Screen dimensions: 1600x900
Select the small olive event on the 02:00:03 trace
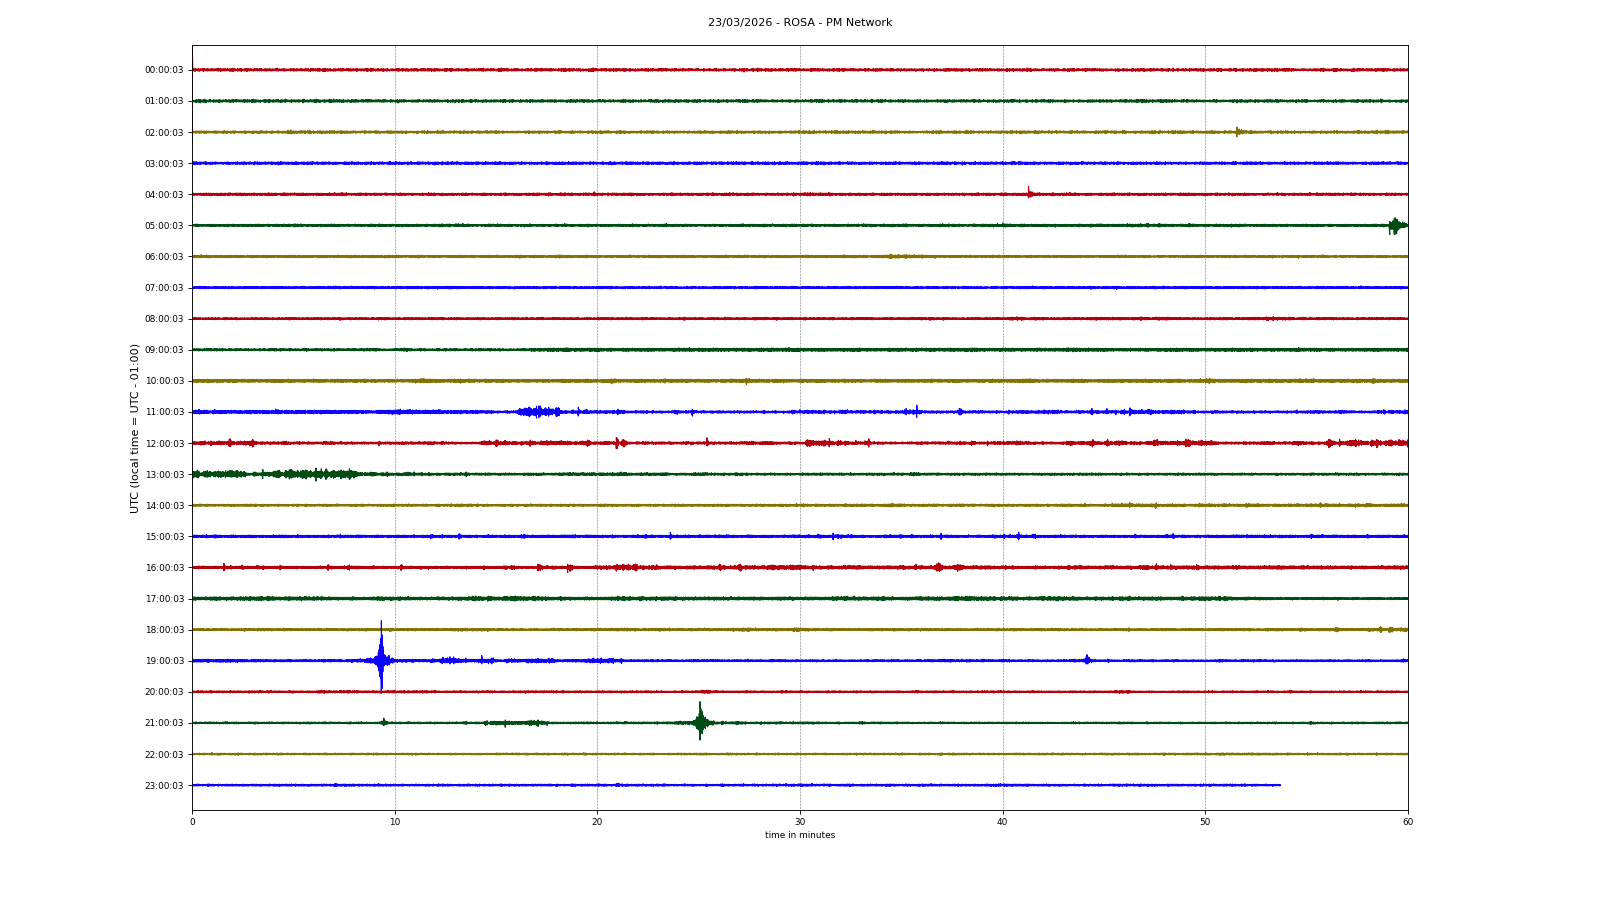coord(1237,132)
